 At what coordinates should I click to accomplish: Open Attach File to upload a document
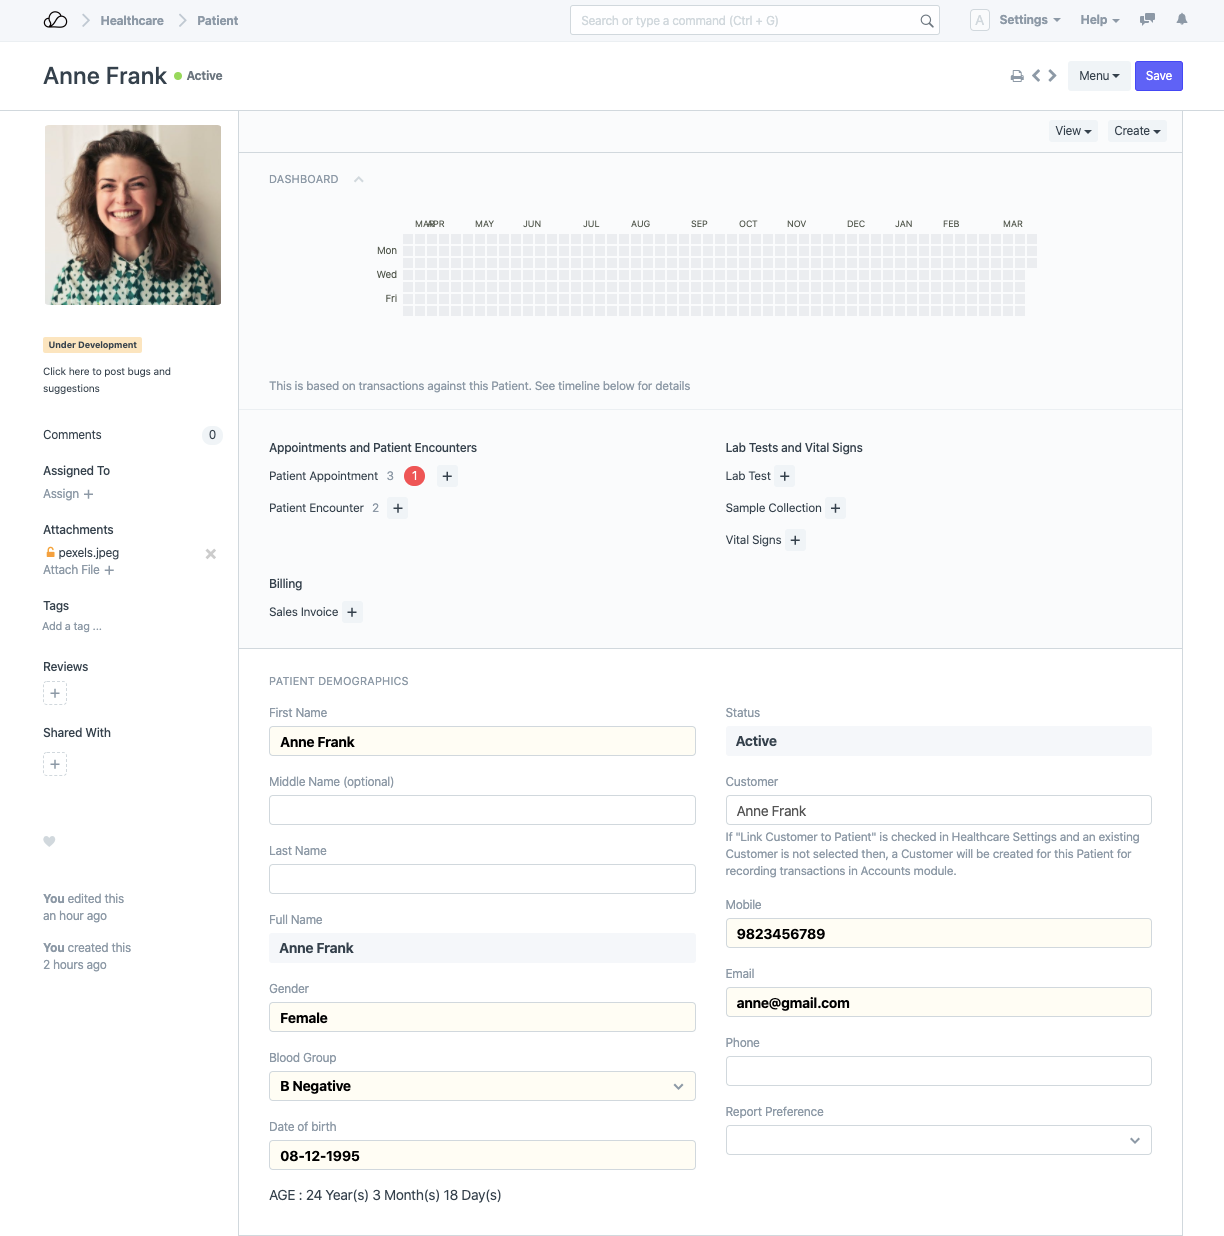[78, 570]
